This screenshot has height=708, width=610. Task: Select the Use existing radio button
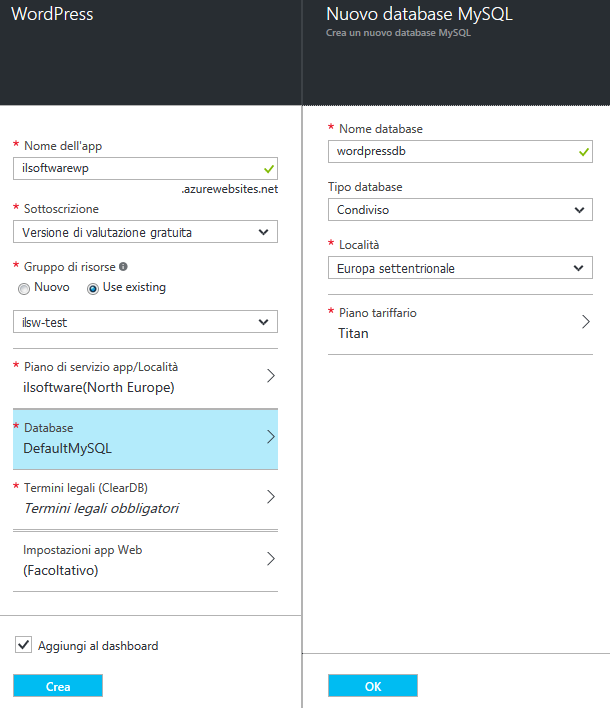pyautogui.click(x=94, y=287)
